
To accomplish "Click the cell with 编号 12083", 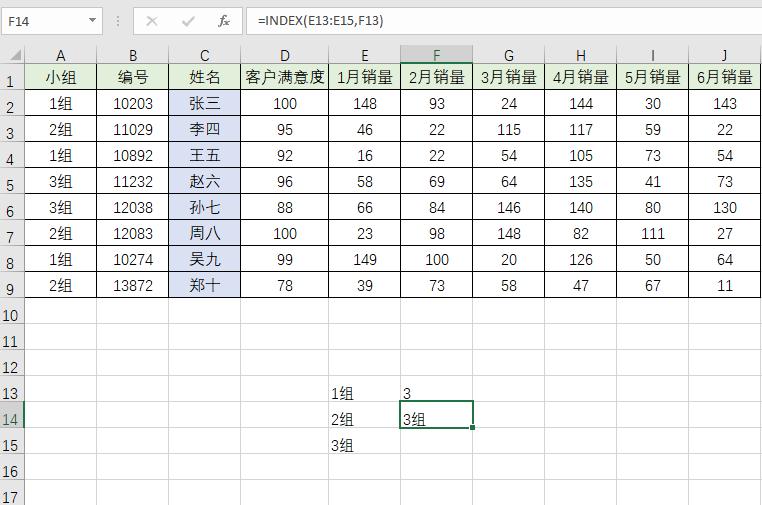I will point(133,233).
